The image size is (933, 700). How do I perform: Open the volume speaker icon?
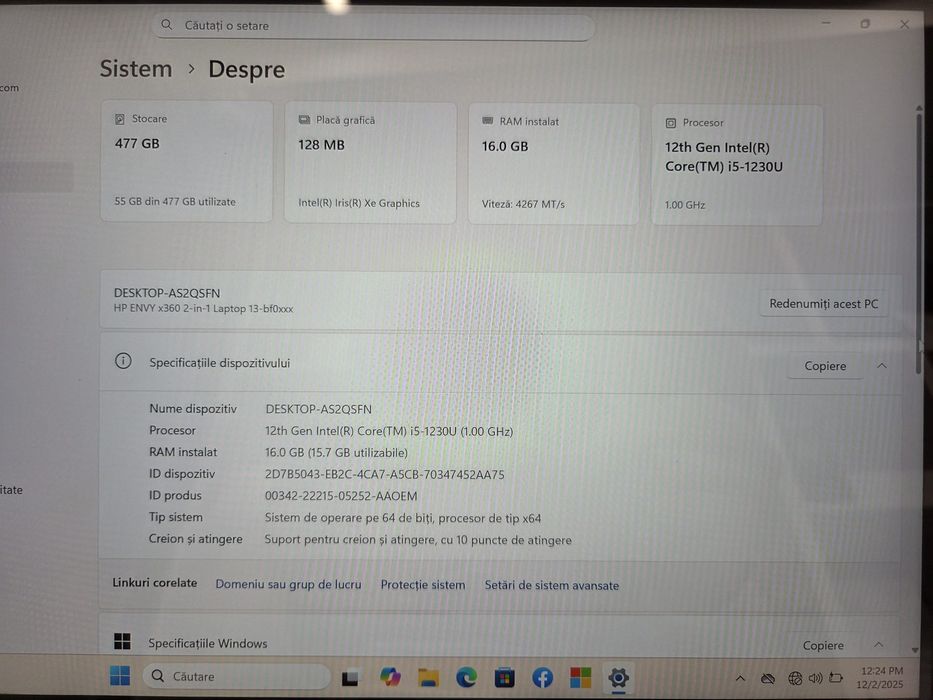pyautogui.click(x=815, y=678)
